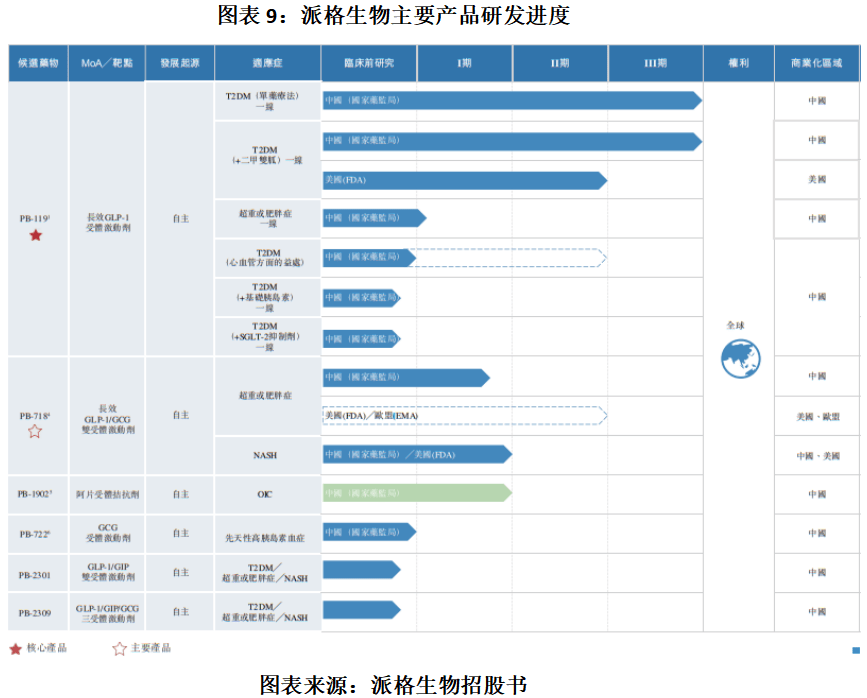Click the GLP-1/GIP/GCG三受體激動劑 cell
Screen dimensions: 867x698
click(107, 613)
